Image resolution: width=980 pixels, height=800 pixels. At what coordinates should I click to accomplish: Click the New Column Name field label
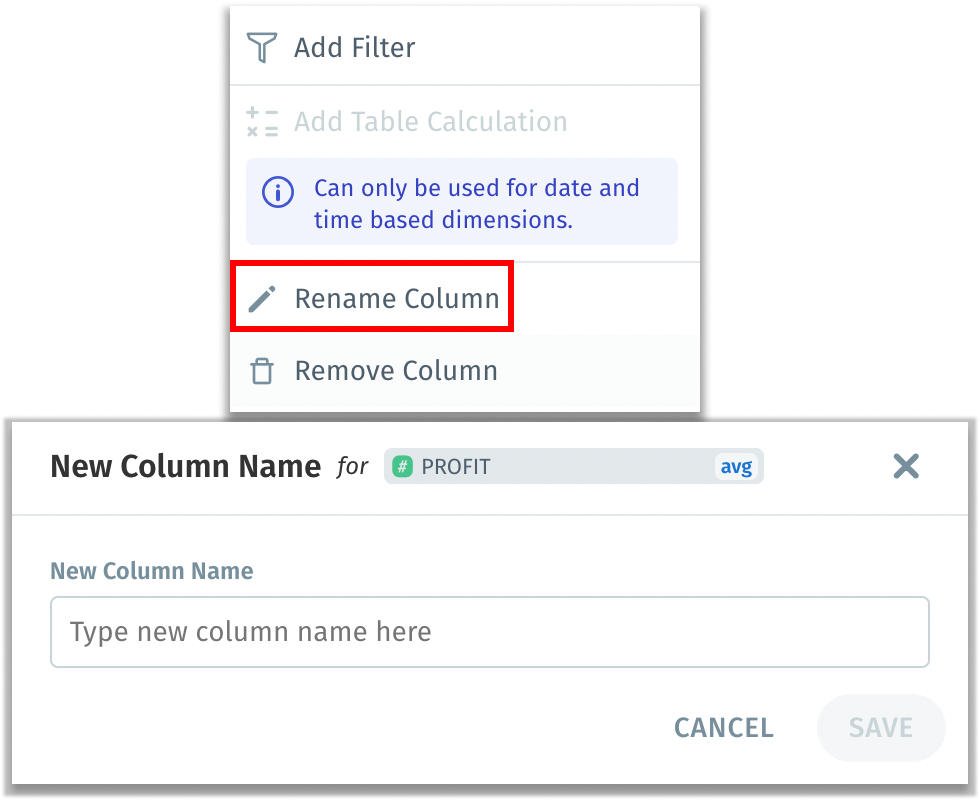[x=151, y=571]
